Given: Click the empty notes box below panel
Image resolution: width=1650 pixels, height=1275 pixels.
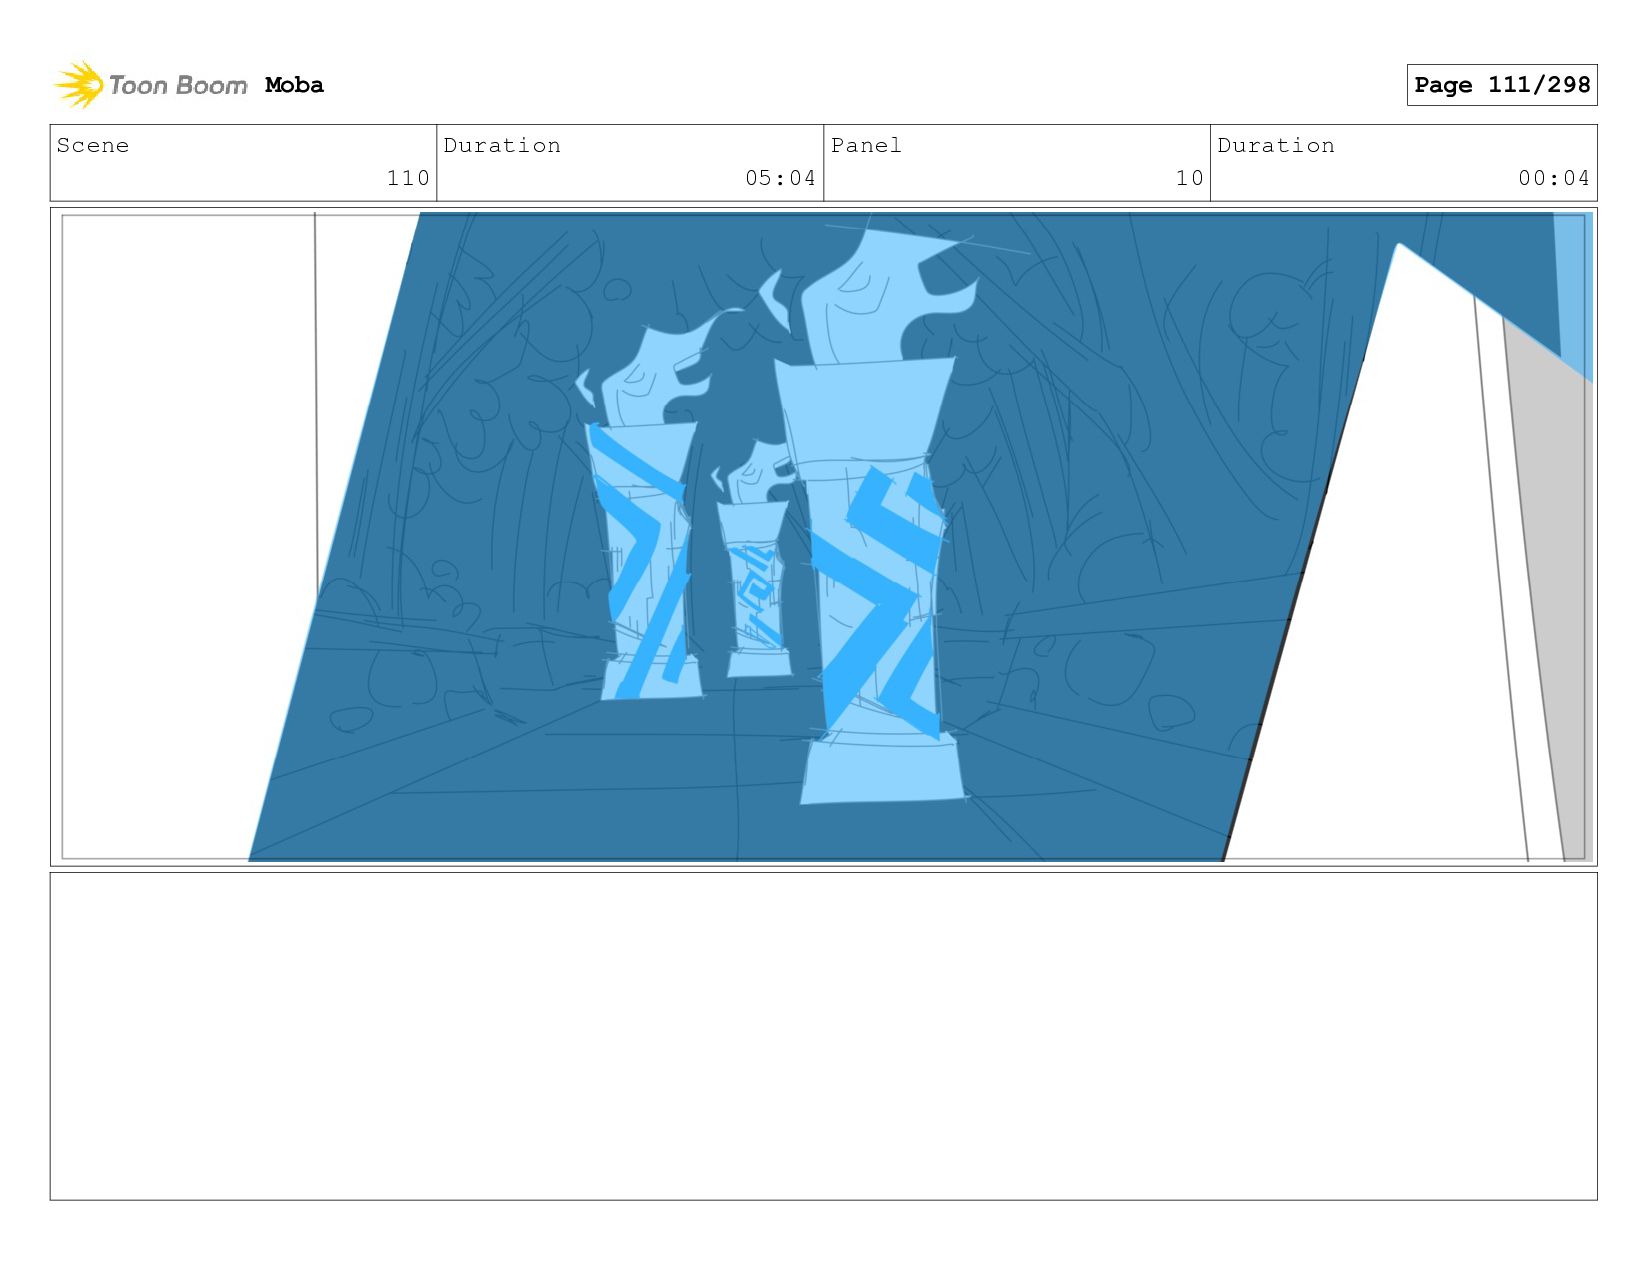Looking at the screenshot, I should click(823, 1036).
